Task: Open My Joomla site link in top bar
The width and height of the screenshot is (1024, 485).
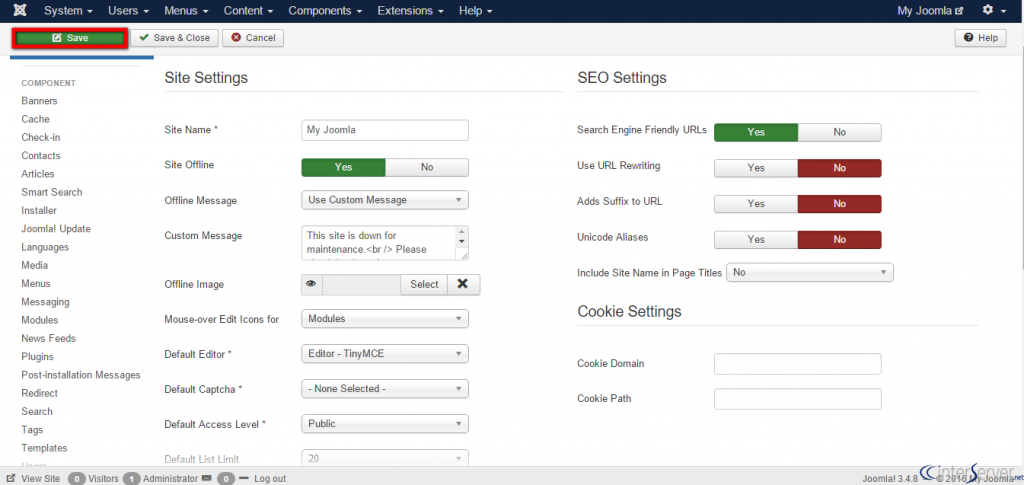Action: (x=930, y=11)
